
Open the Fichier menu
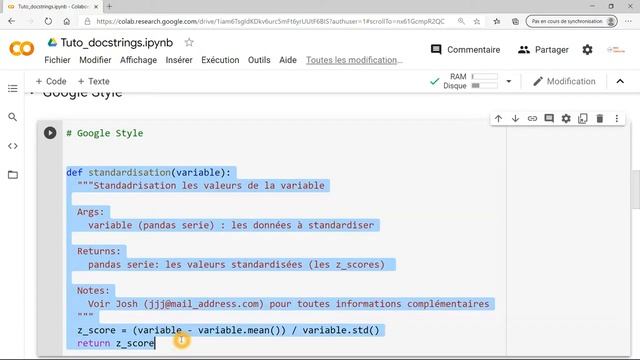click(57, 60)
